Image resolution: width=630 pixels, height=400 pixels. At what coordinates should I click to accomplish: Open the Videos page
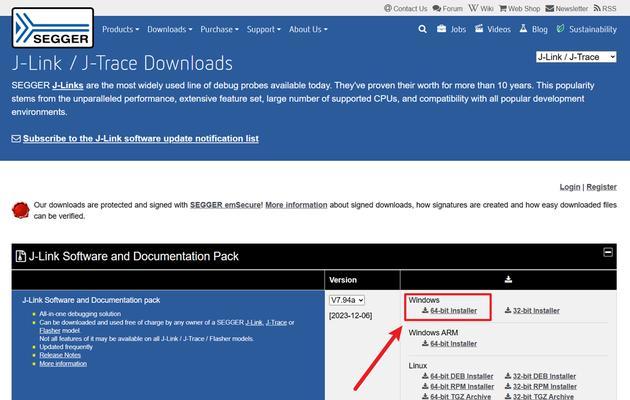coord(493,29)
